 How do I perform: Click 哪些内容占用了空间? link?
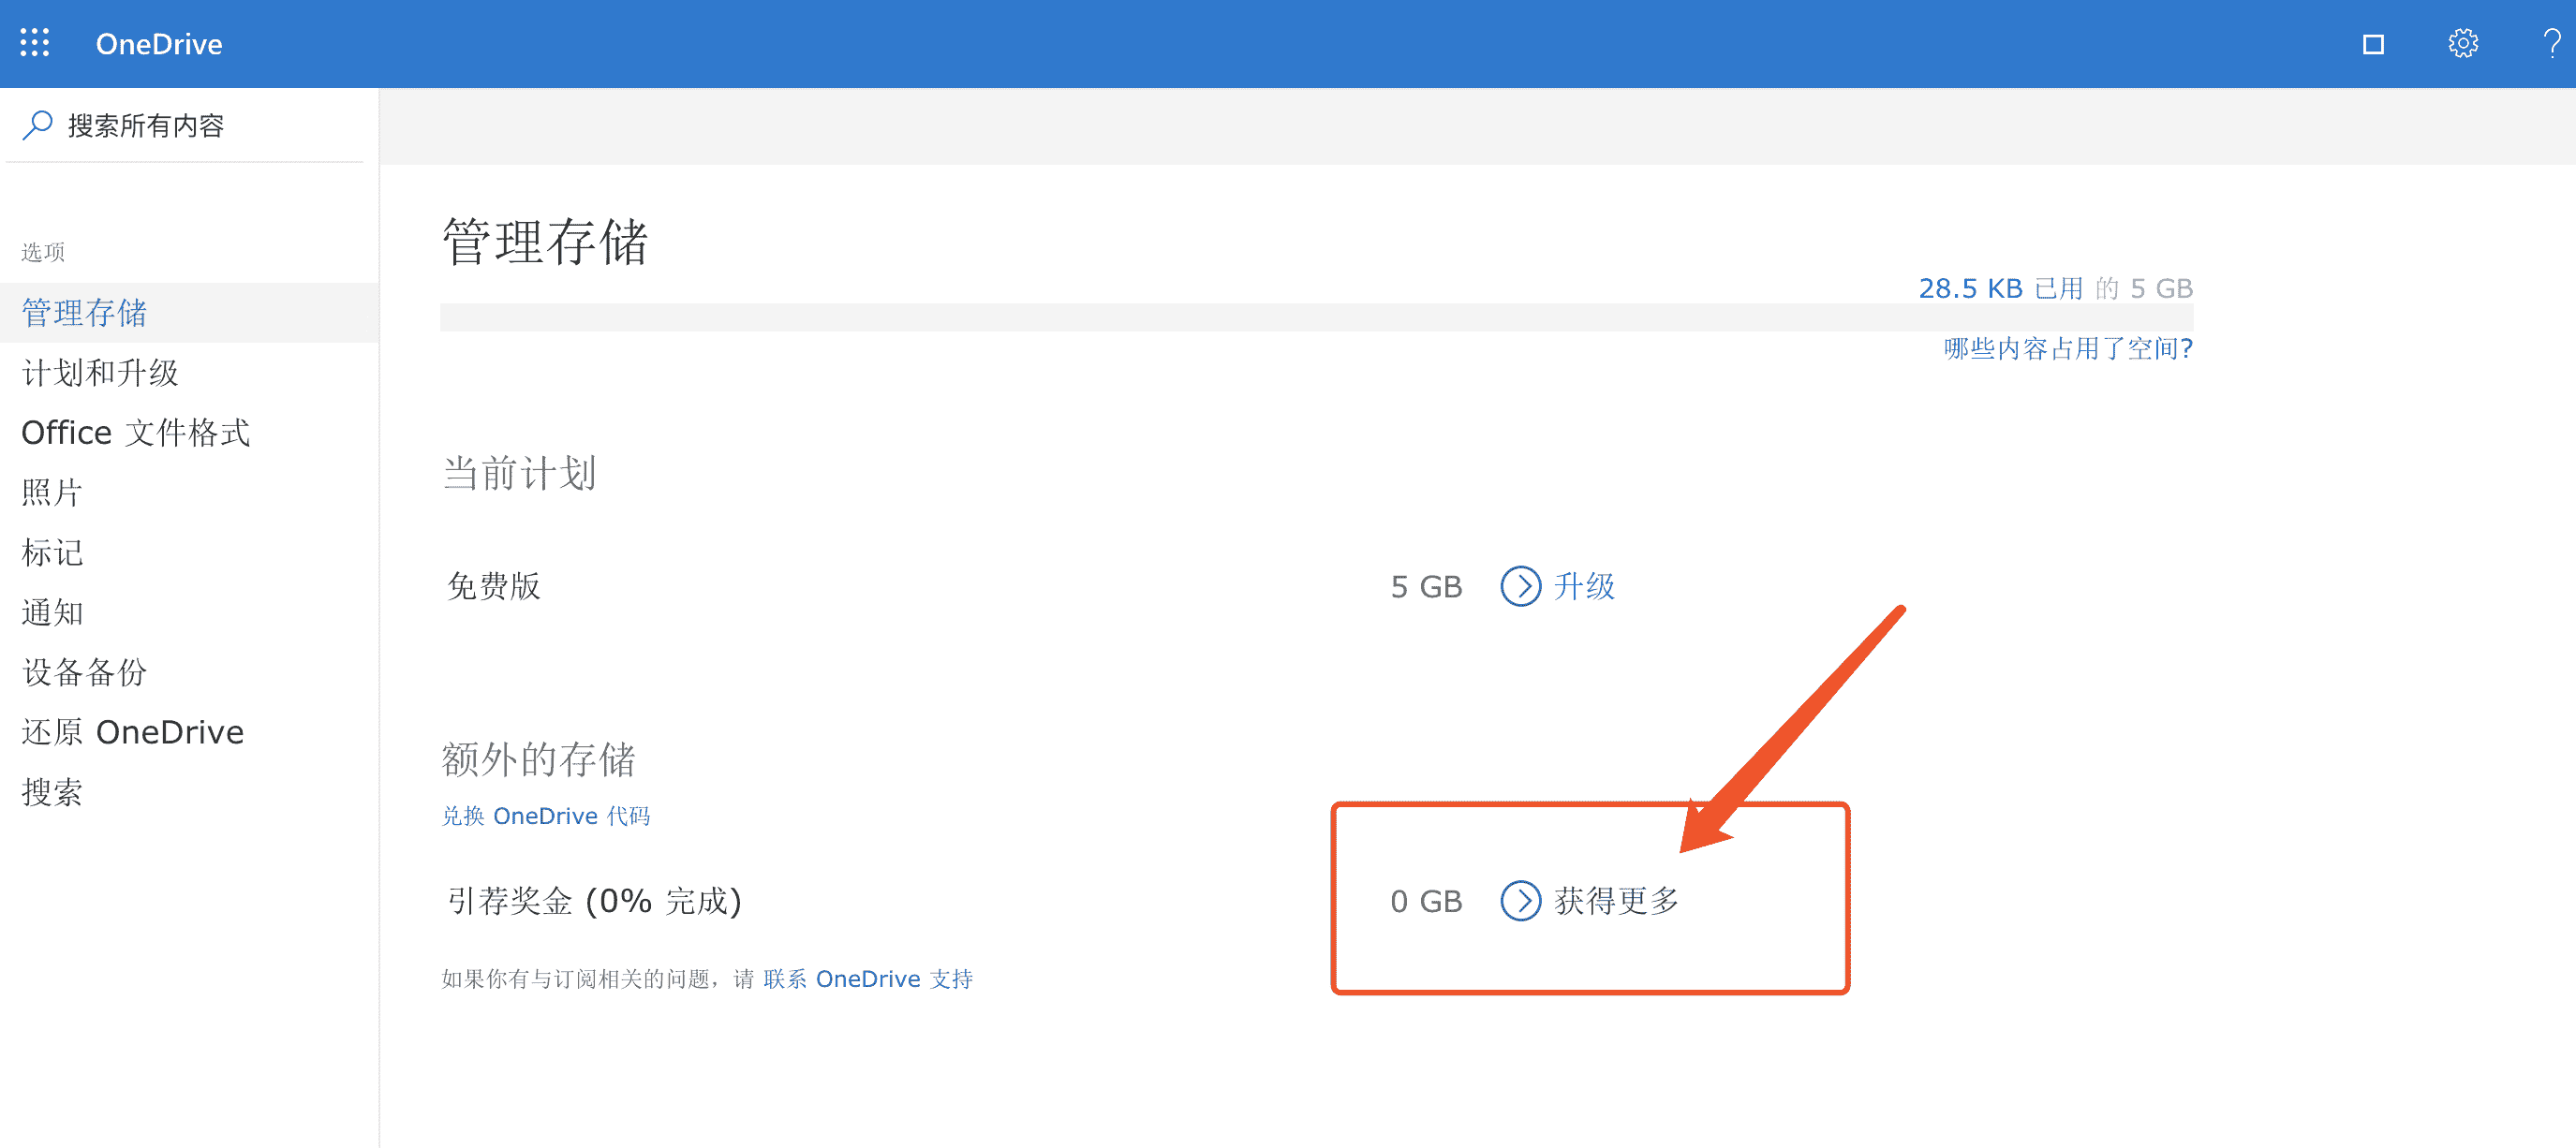pos(2067,348)
